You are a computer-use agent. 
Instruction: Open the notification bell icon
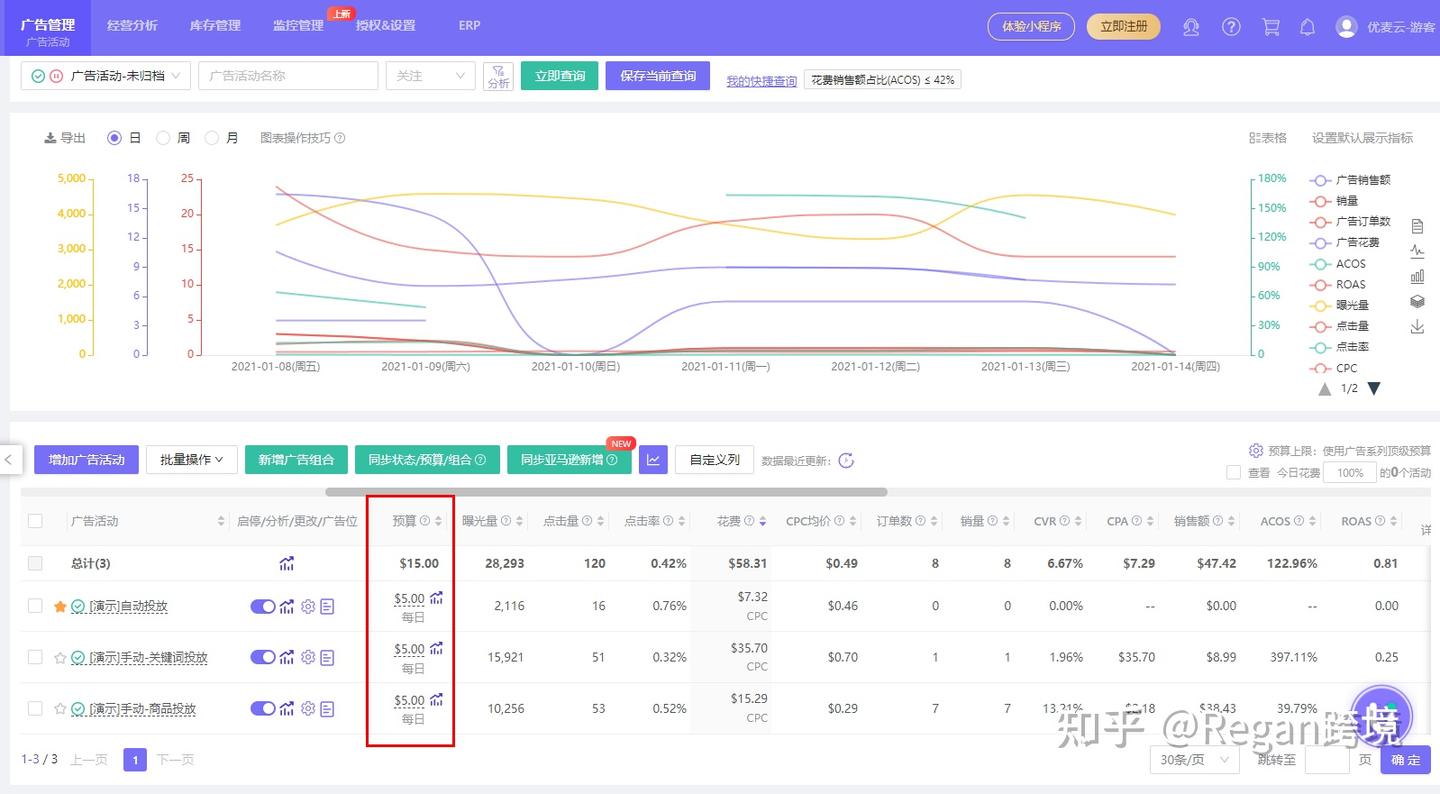[1307, 27]
